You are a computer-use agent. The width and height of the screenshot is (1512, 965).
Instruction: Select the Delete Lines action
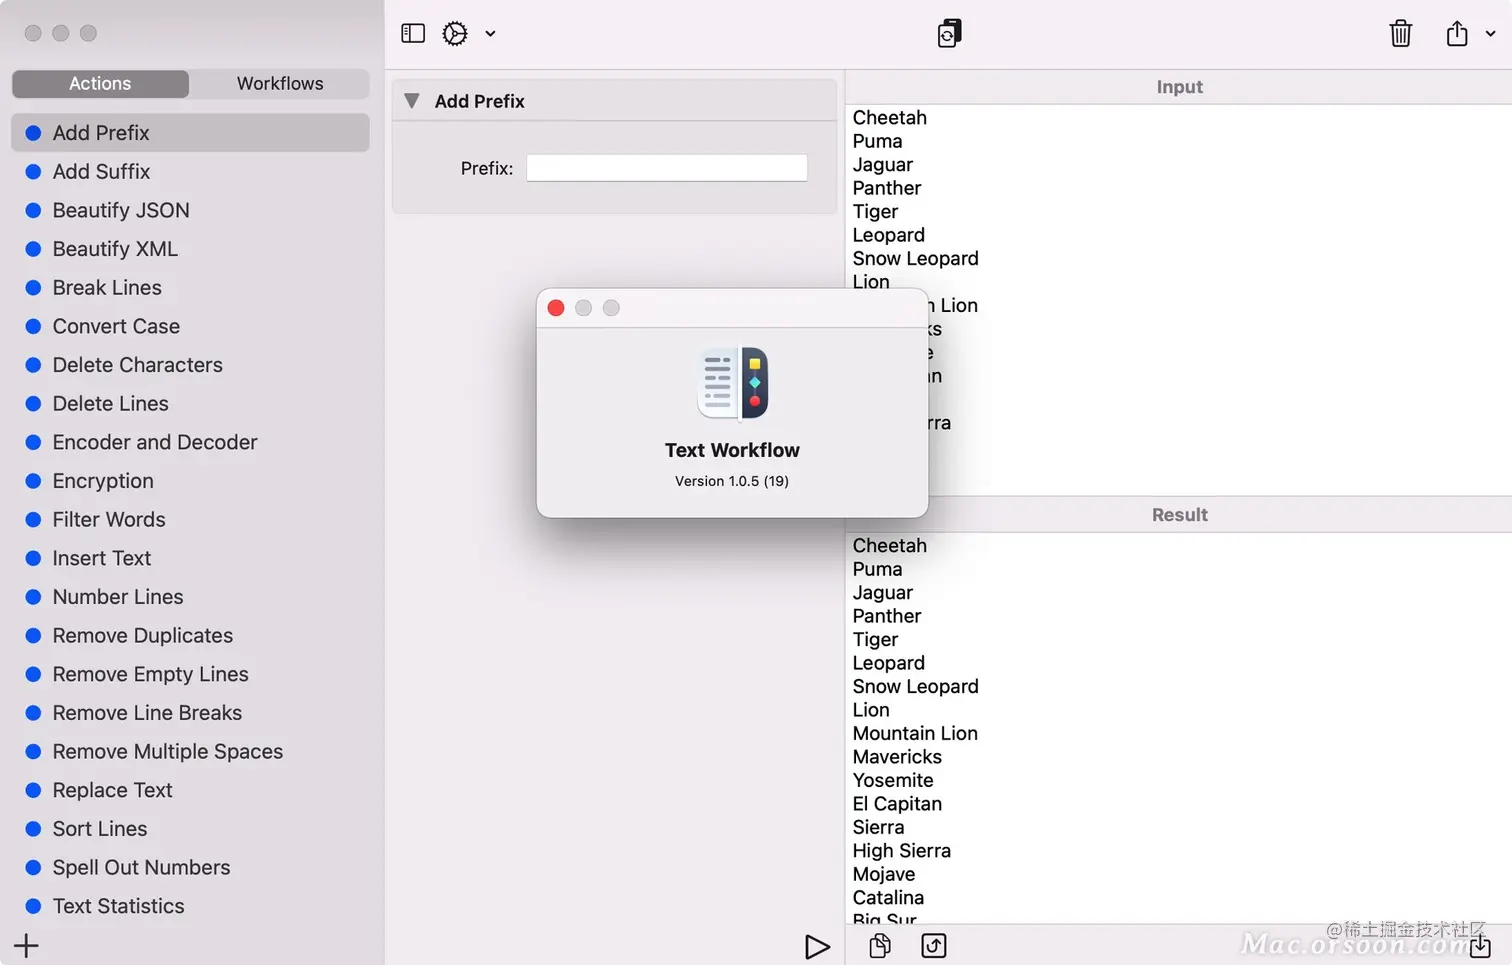tap(190, 404)
